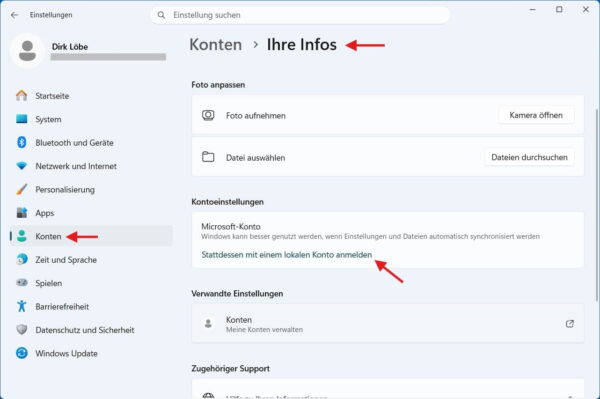Image resolution: width=600 pixels, height=399 pixels.
Task: Close the Einstellungen window
Action: [x=586, y=10]
